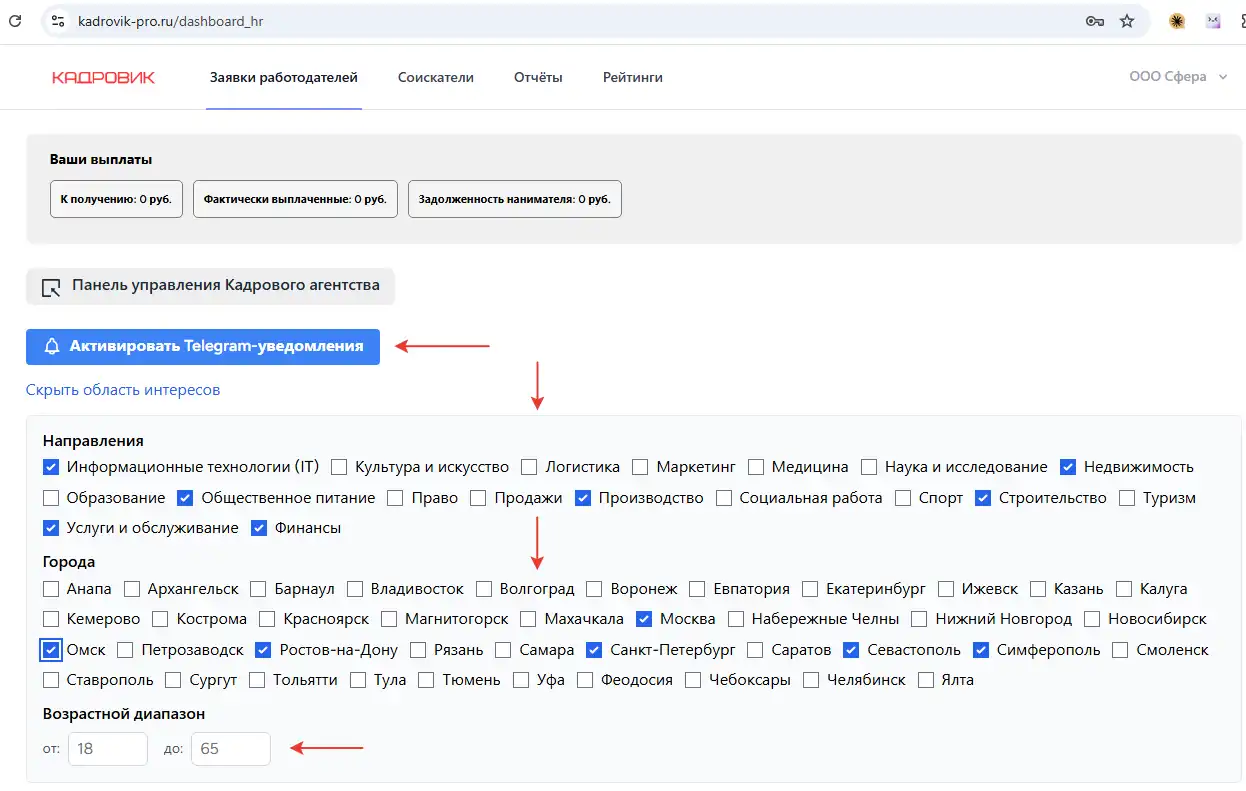Enable the Логистика direction checkbox
This screenshot has width=1246, height=791.
tap(529, 467)
